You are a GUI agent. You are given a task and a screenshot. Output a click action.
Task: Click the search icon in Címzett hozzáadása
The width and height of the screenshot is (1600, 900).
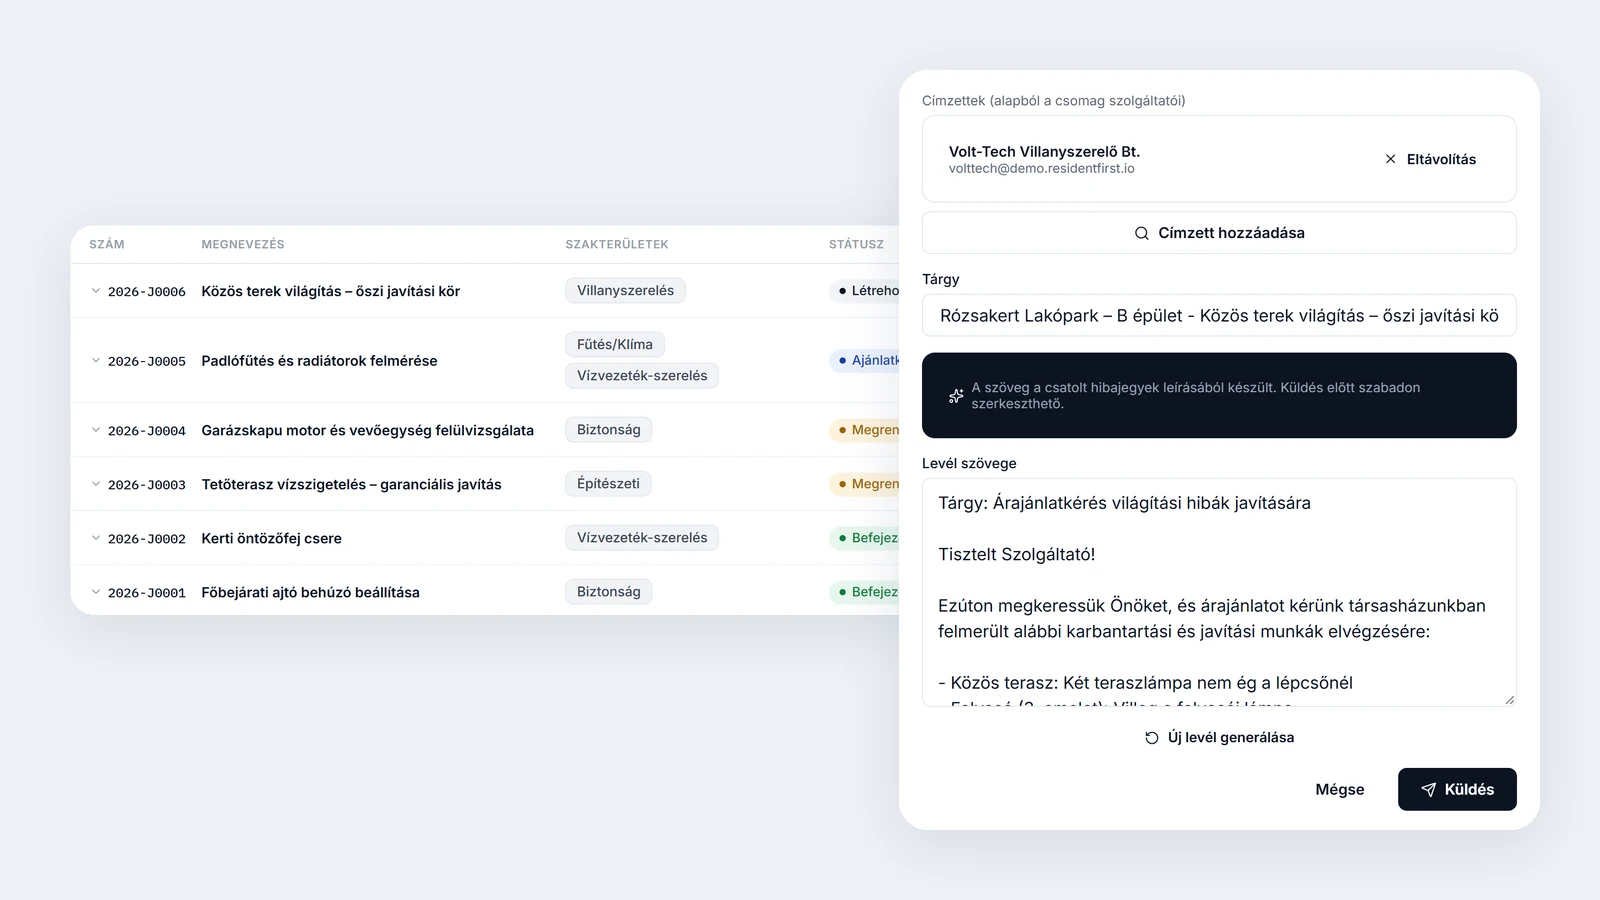1141,233
